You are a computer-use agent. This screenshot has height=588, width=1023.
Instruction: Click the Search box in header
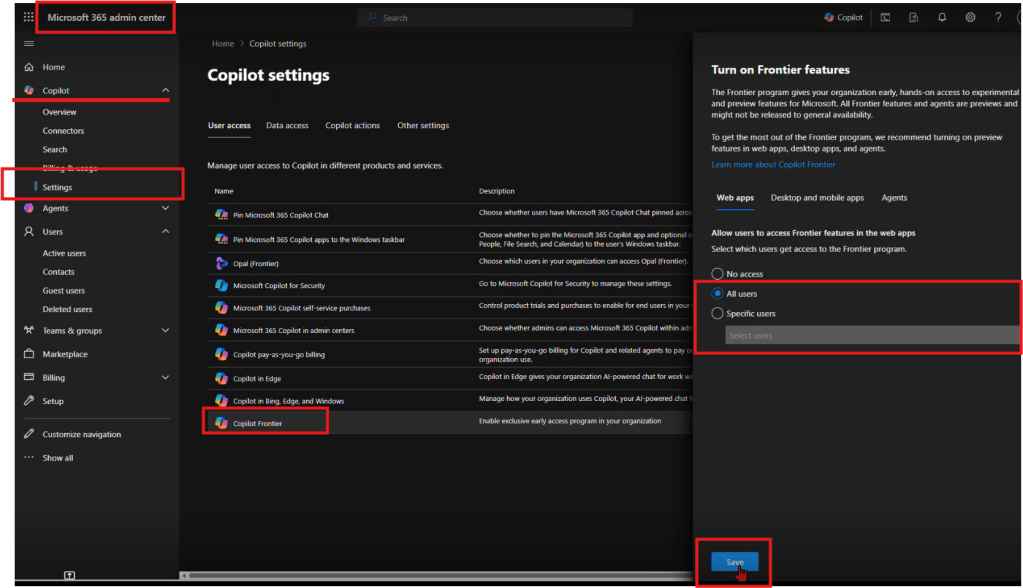[495, 17]
